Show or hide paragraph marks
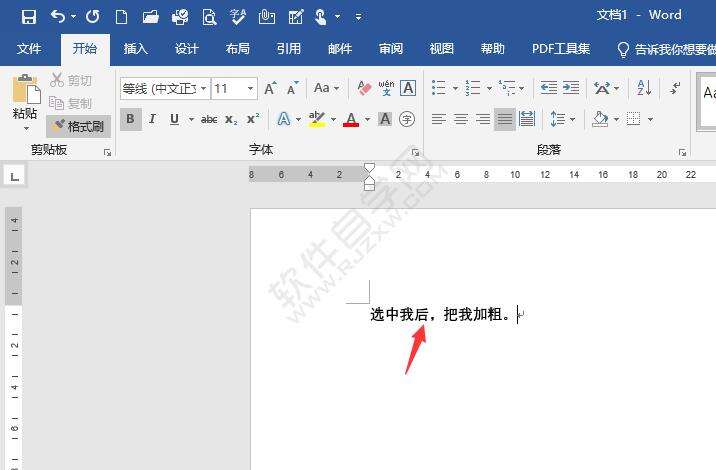 (675, 87)
